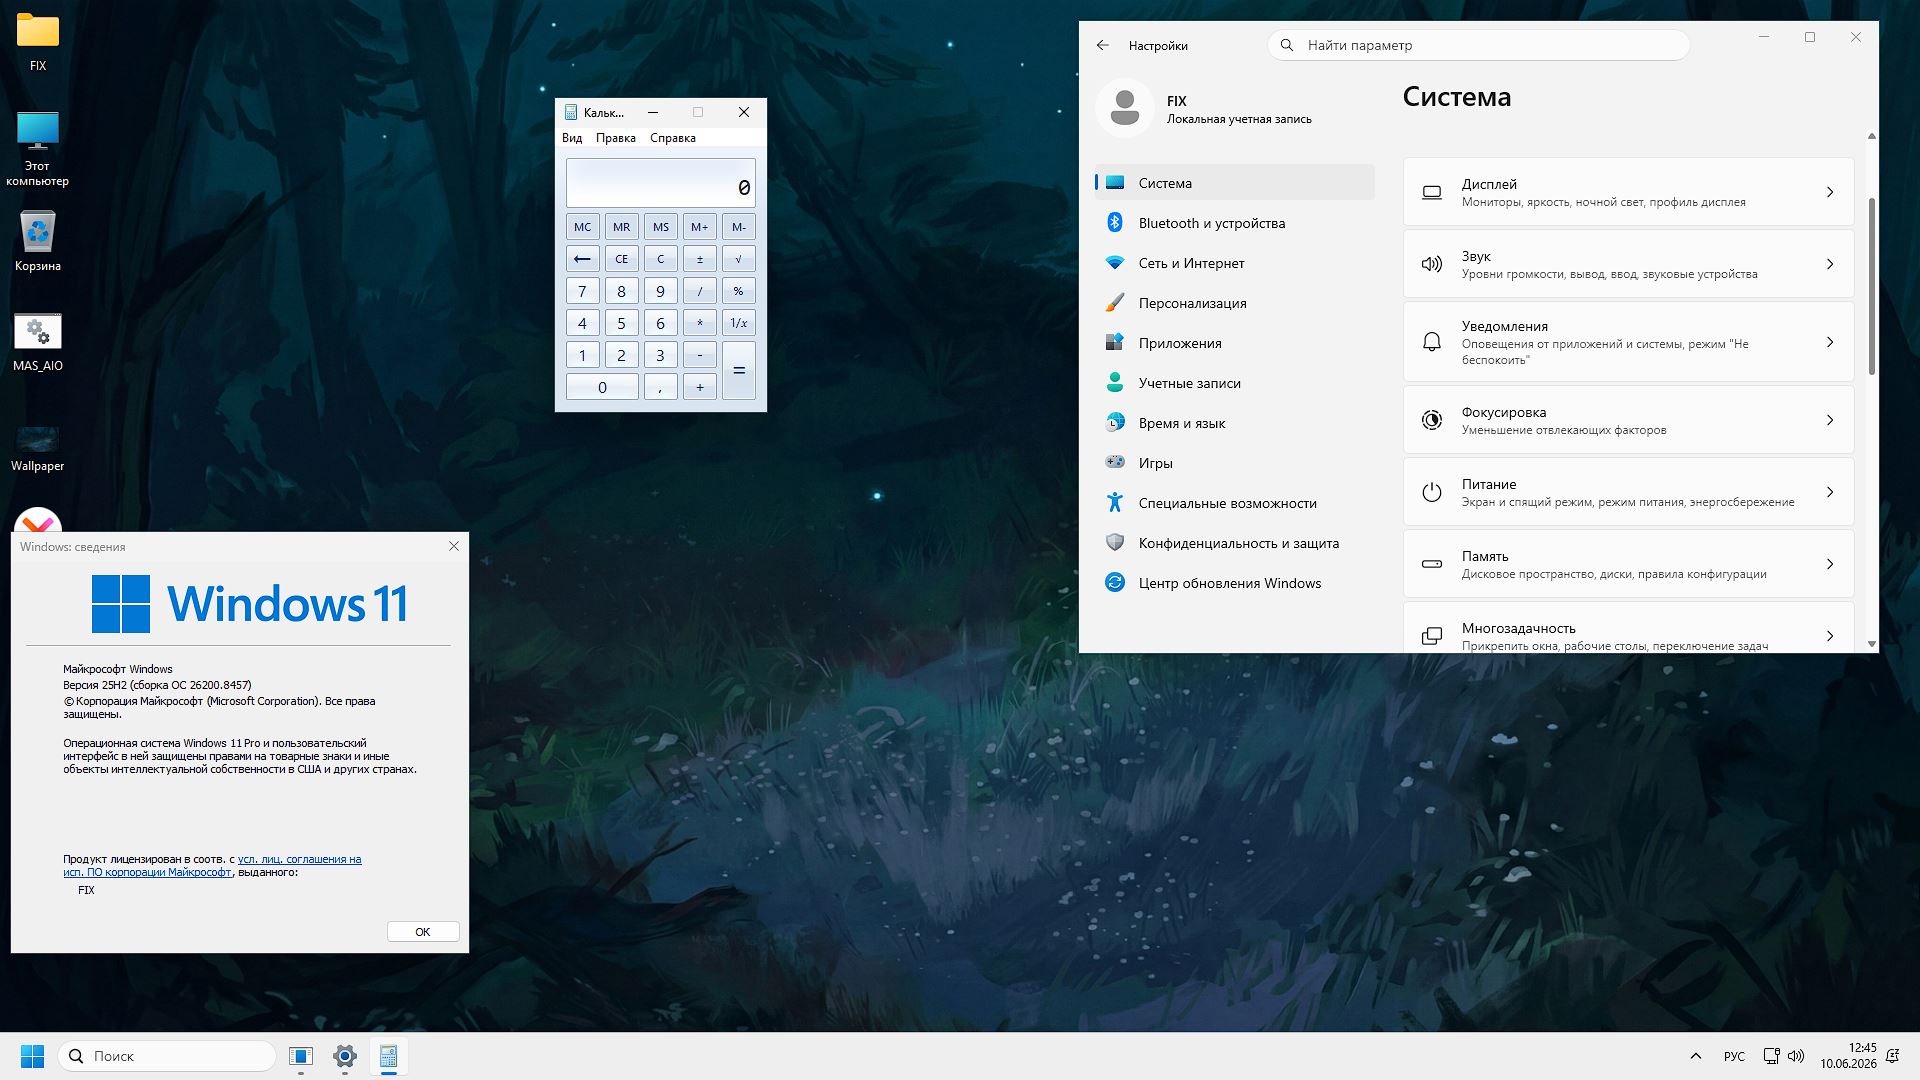This screenshot has height=1080, width=1920.
Task: Click the divide key in Calculator
Action: [x=699, y=291]
